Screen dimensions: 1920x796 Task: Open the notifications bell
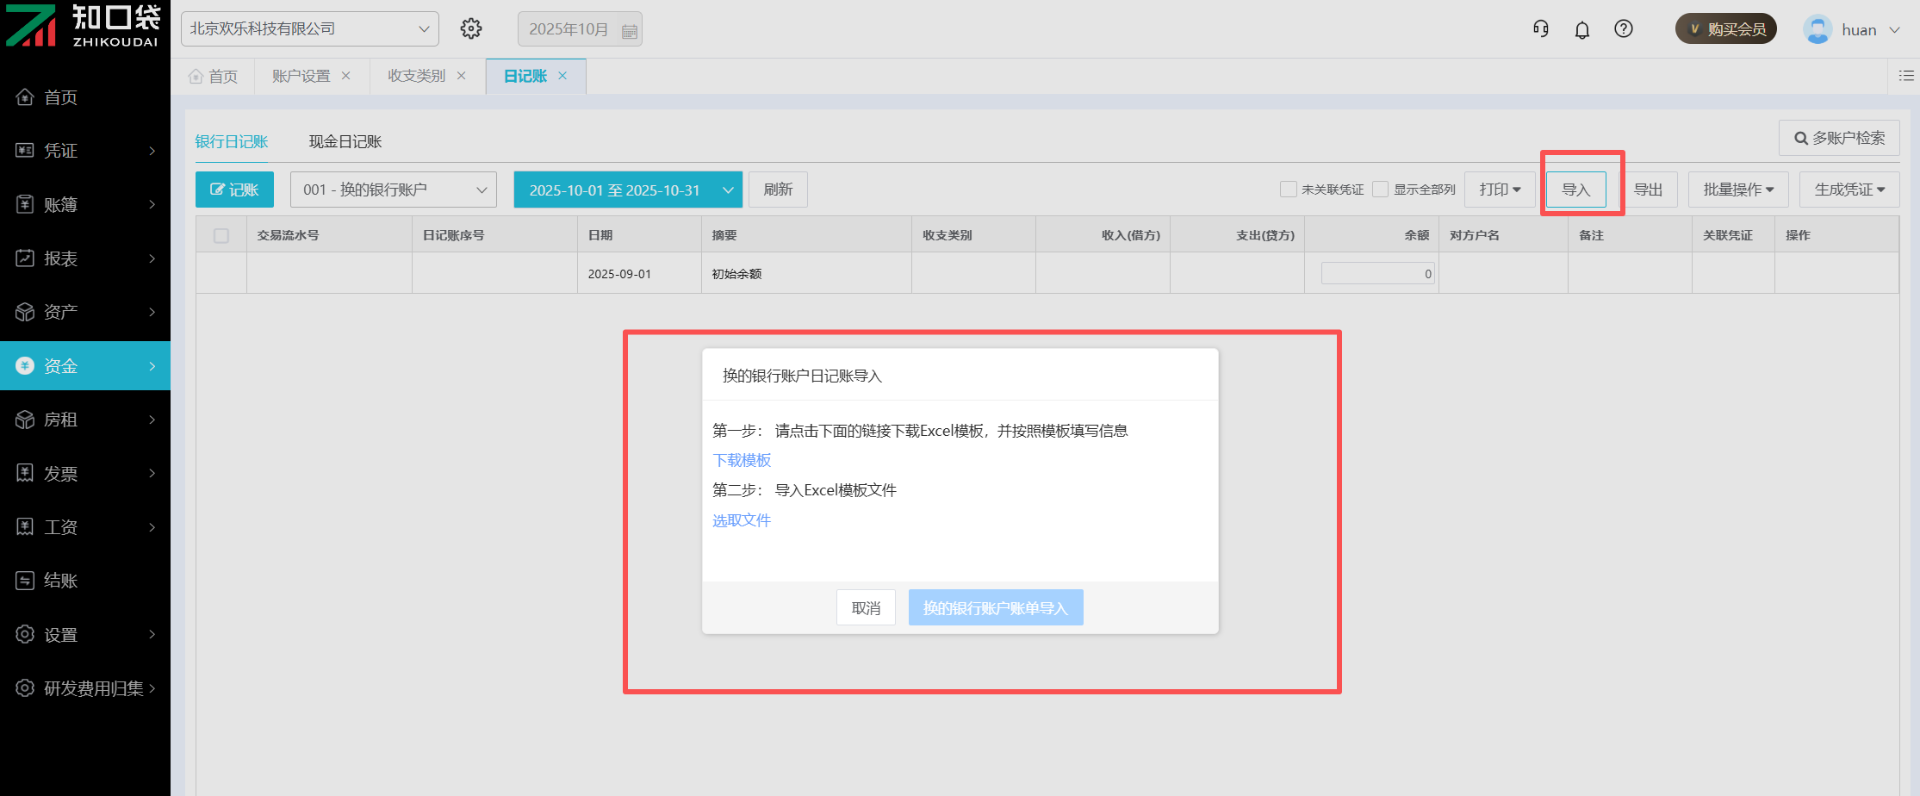(1582, 30)
